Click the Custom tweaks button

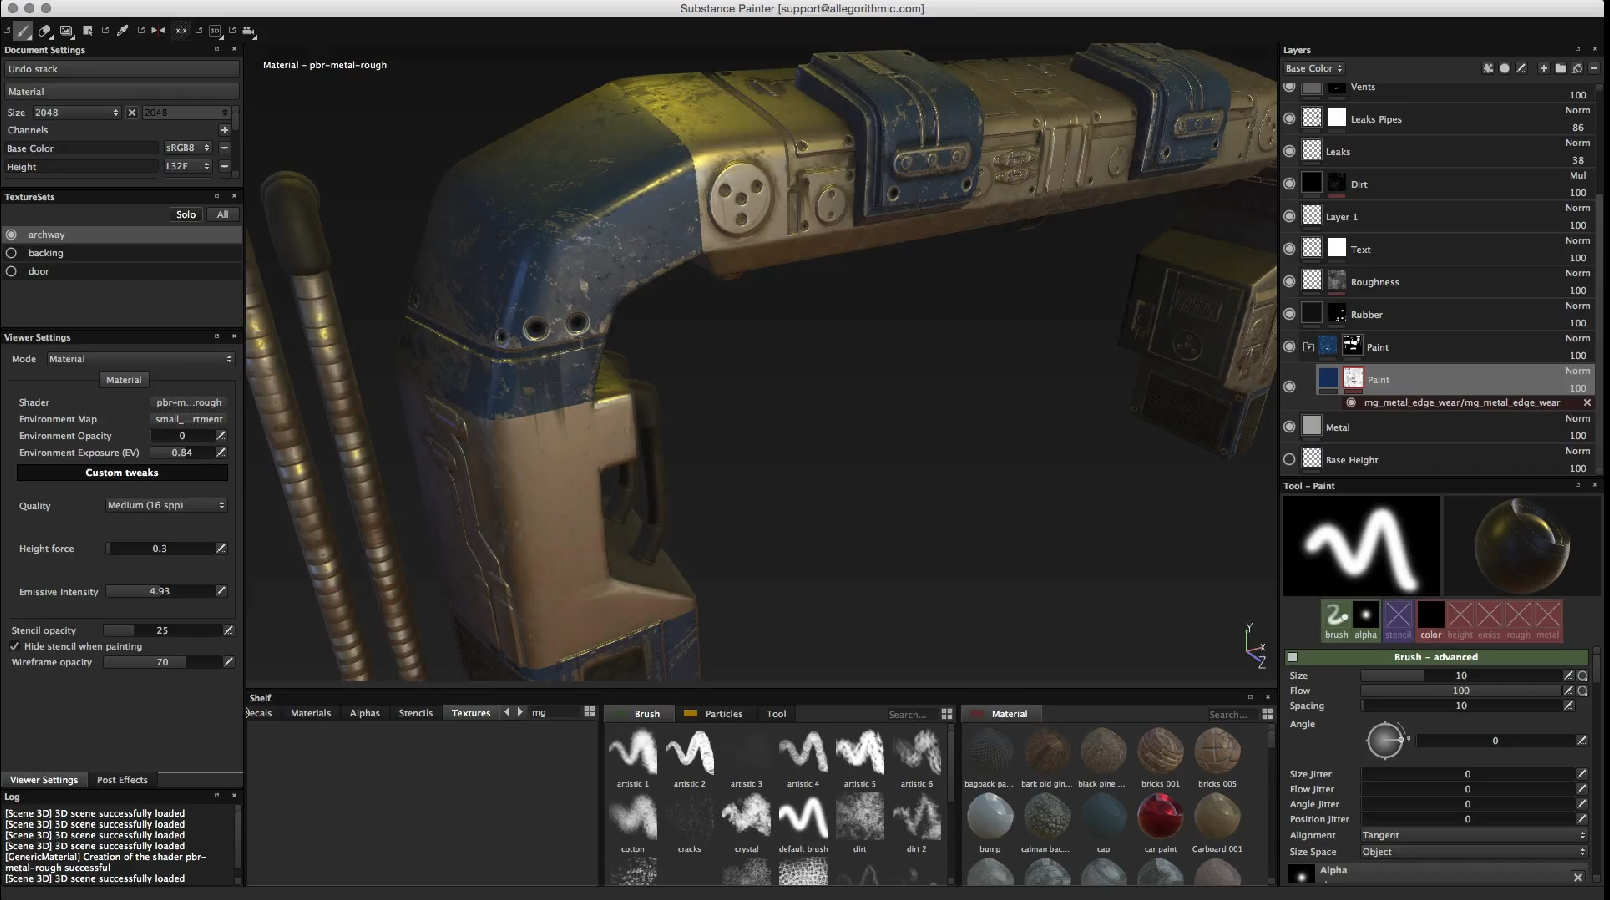click(x=122, y=473)
